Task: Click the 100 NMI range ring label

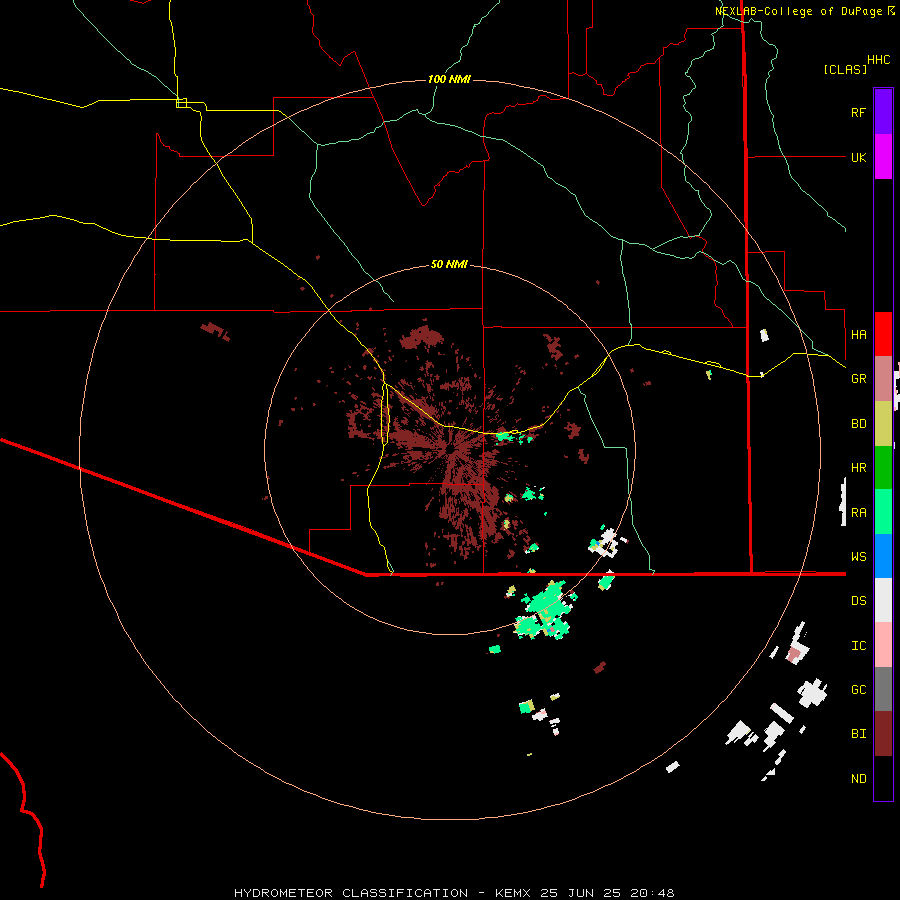Action: click(x=449, y=79)
